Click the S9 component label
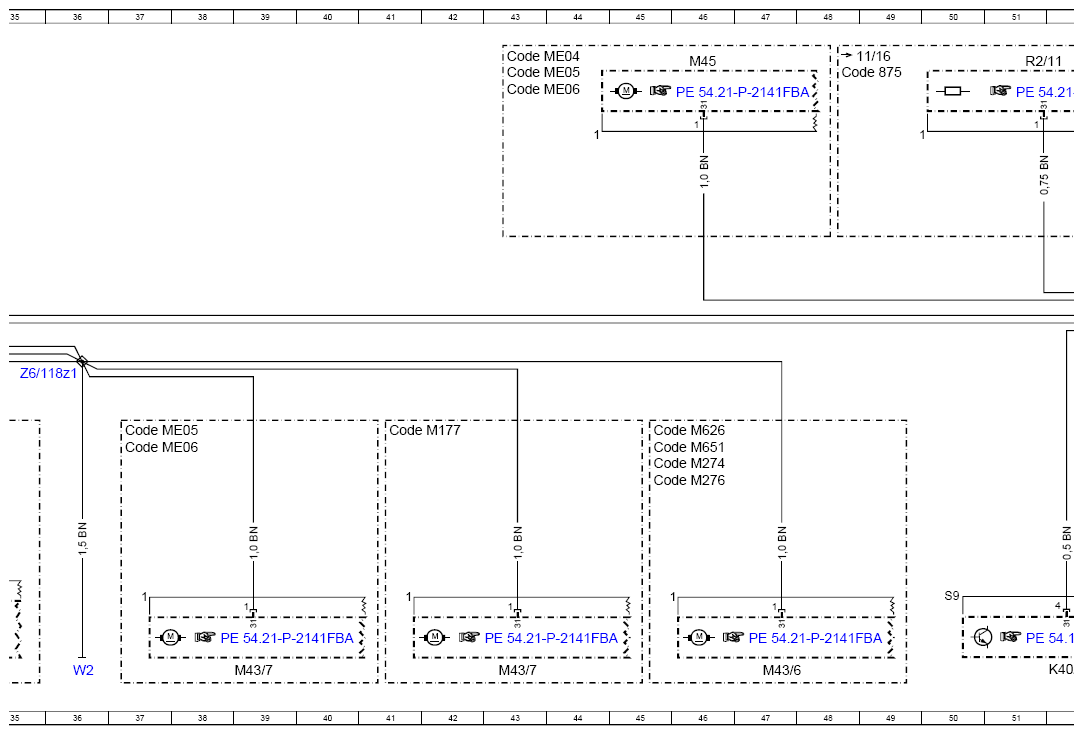 click(952, 595)
